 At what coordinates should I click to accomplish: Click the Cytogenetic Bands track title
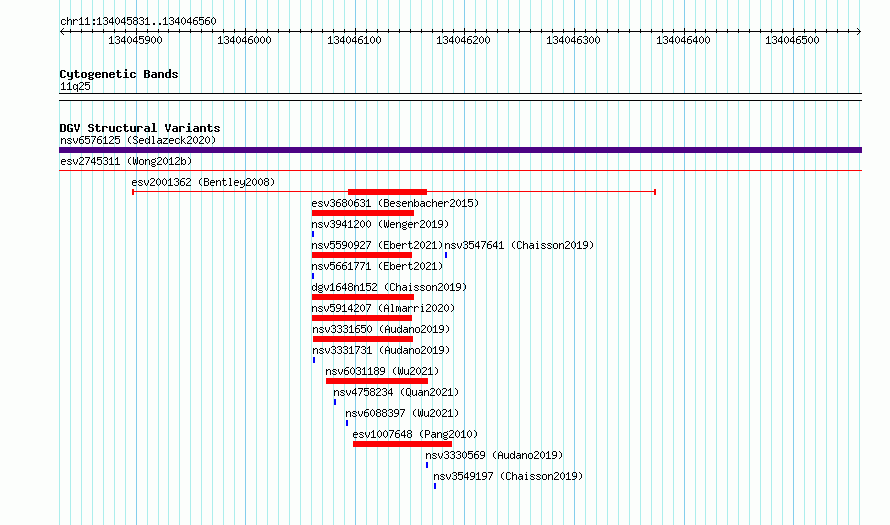(x=119, y=74)
